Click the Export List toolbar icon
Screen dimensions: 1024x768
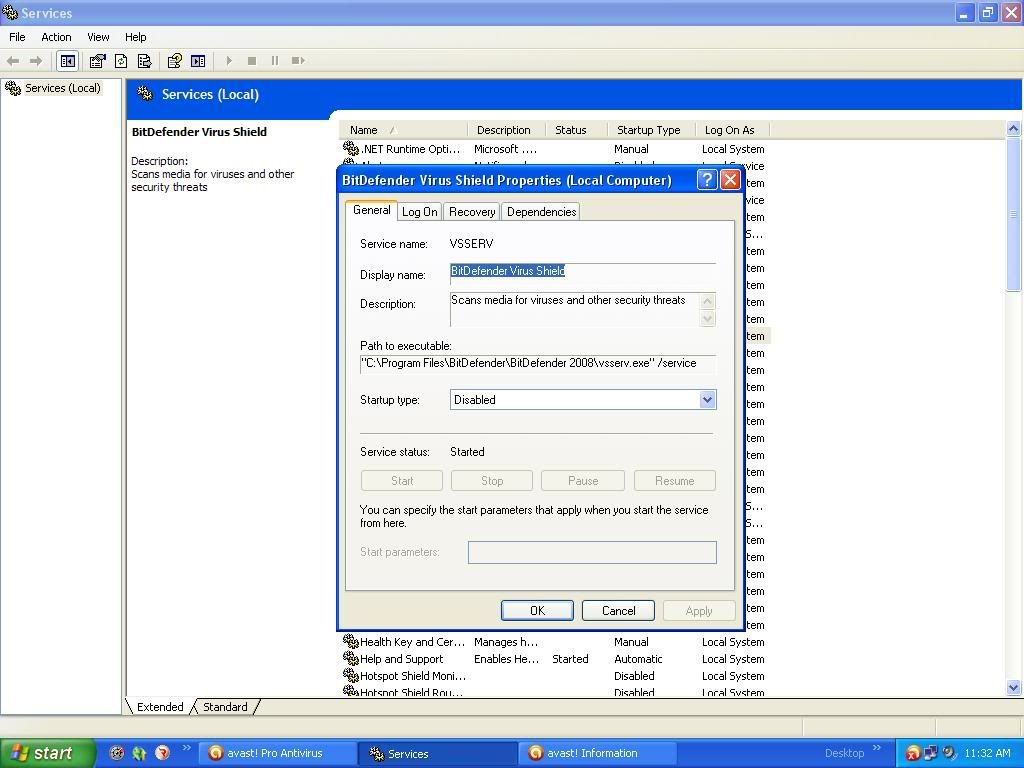point(144,61)
